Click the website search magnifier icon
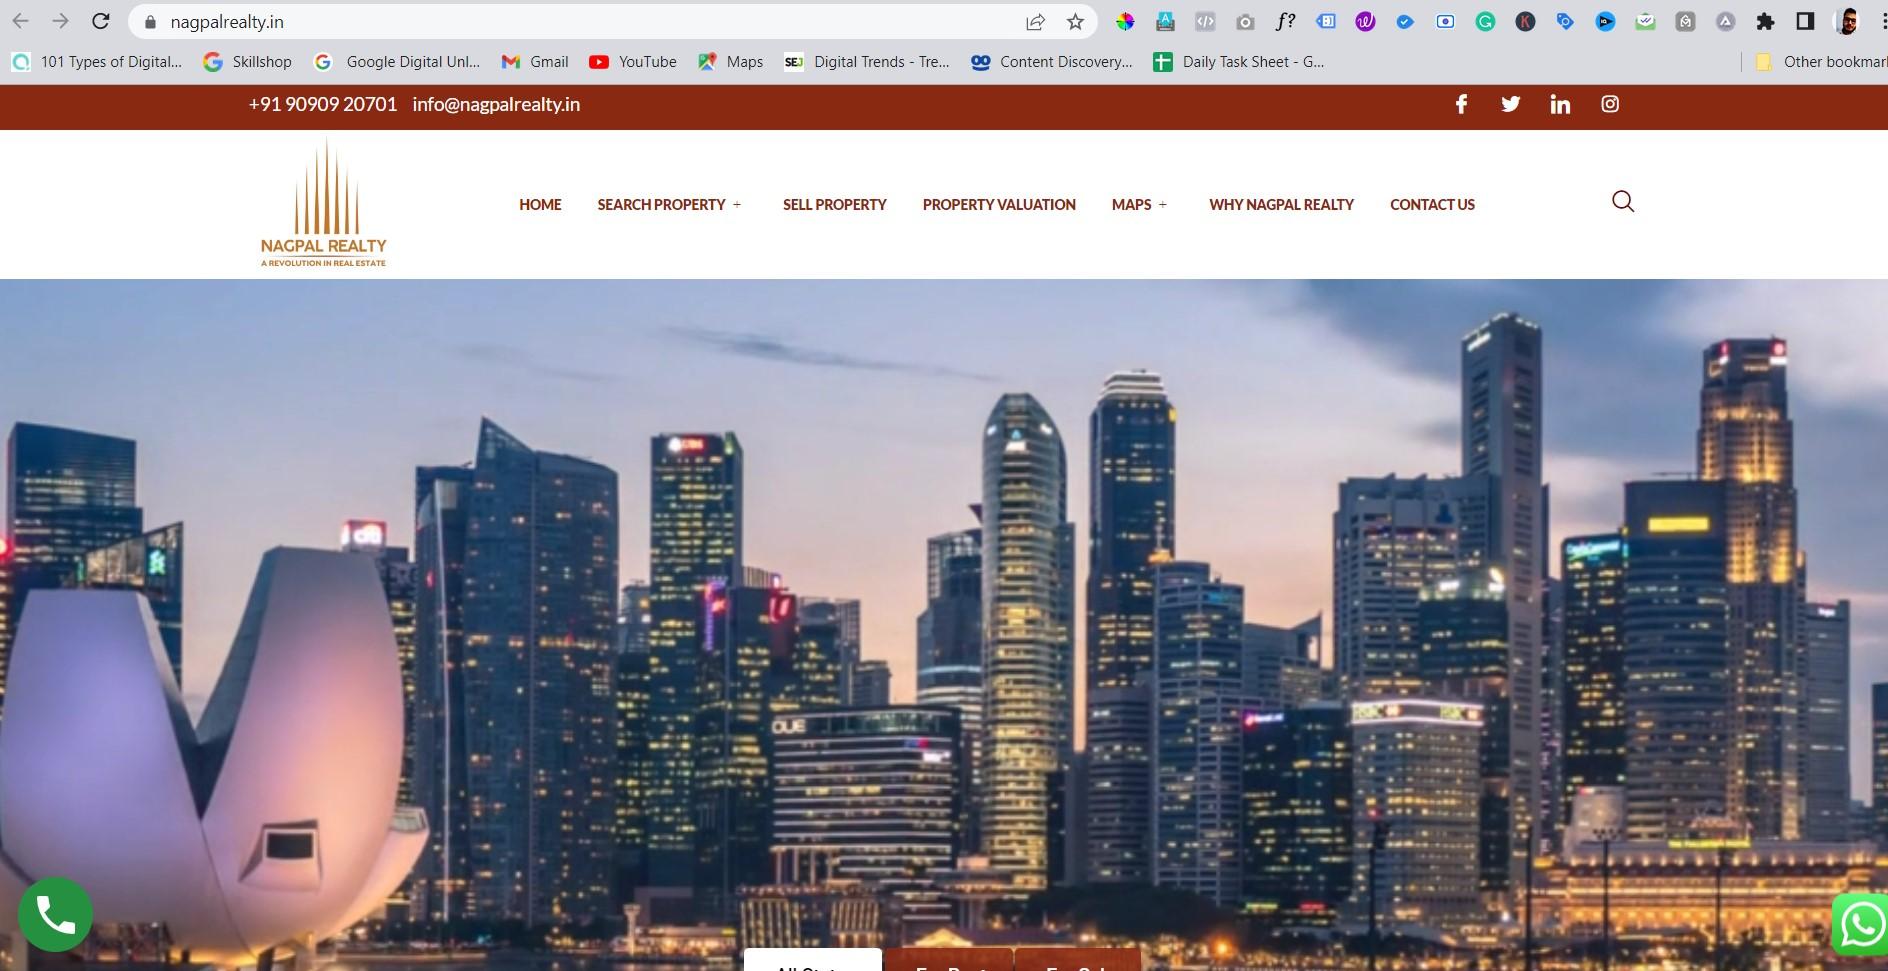1888x971 pixels. [x=1623, y=202]
